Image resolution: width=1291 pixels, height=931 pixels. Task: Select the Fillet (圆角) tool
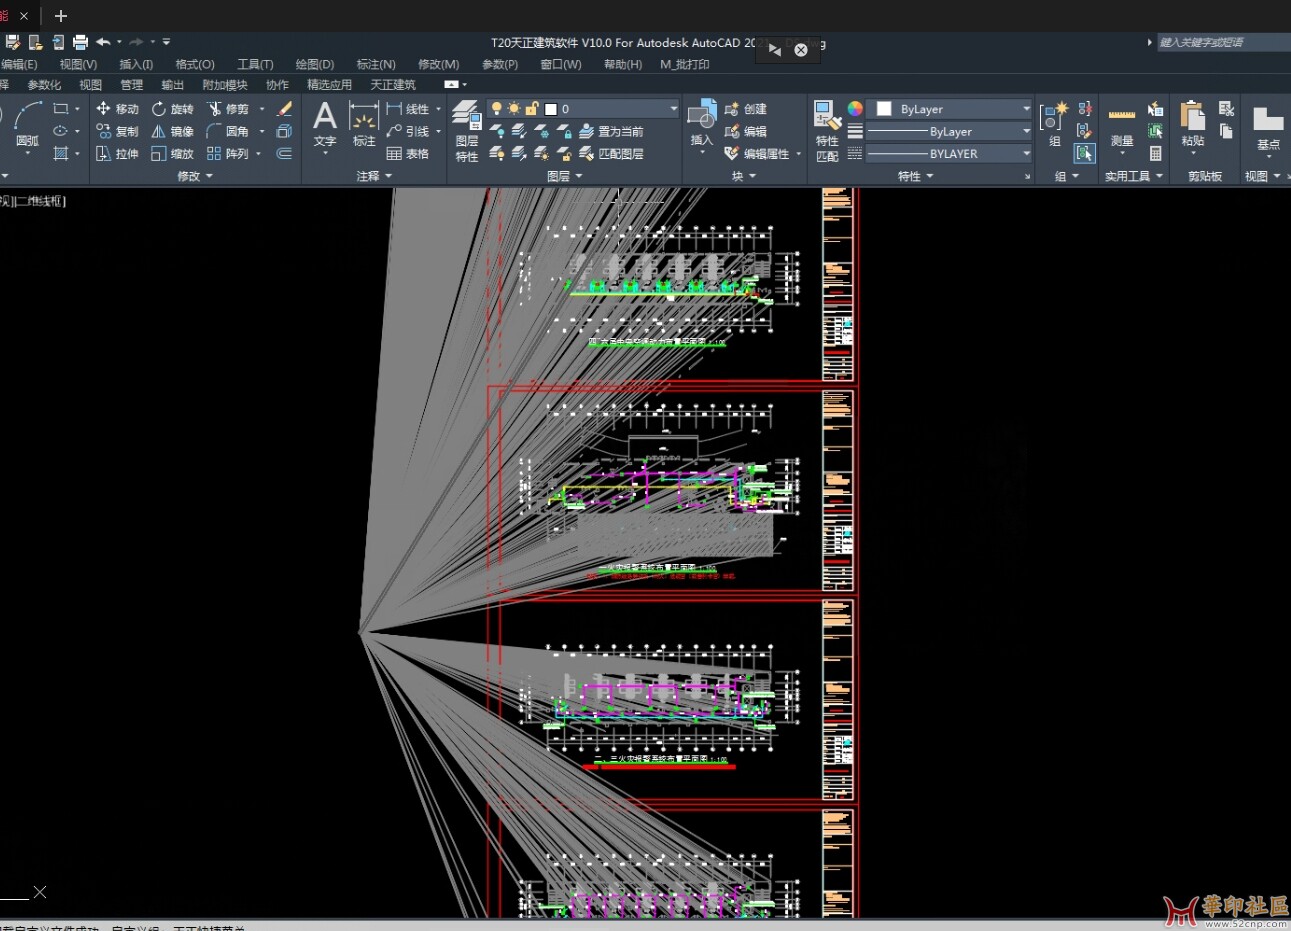[x=228, y=131]
